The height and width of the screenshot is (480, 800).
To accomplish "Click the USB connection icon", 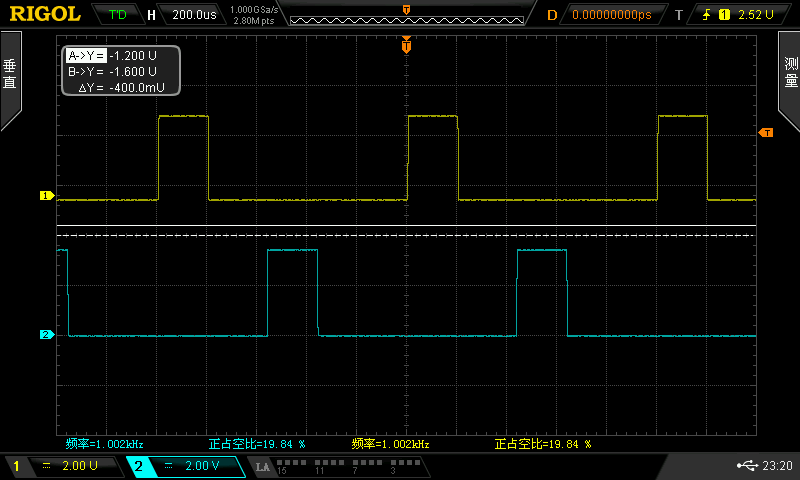I will pos(746,465).
